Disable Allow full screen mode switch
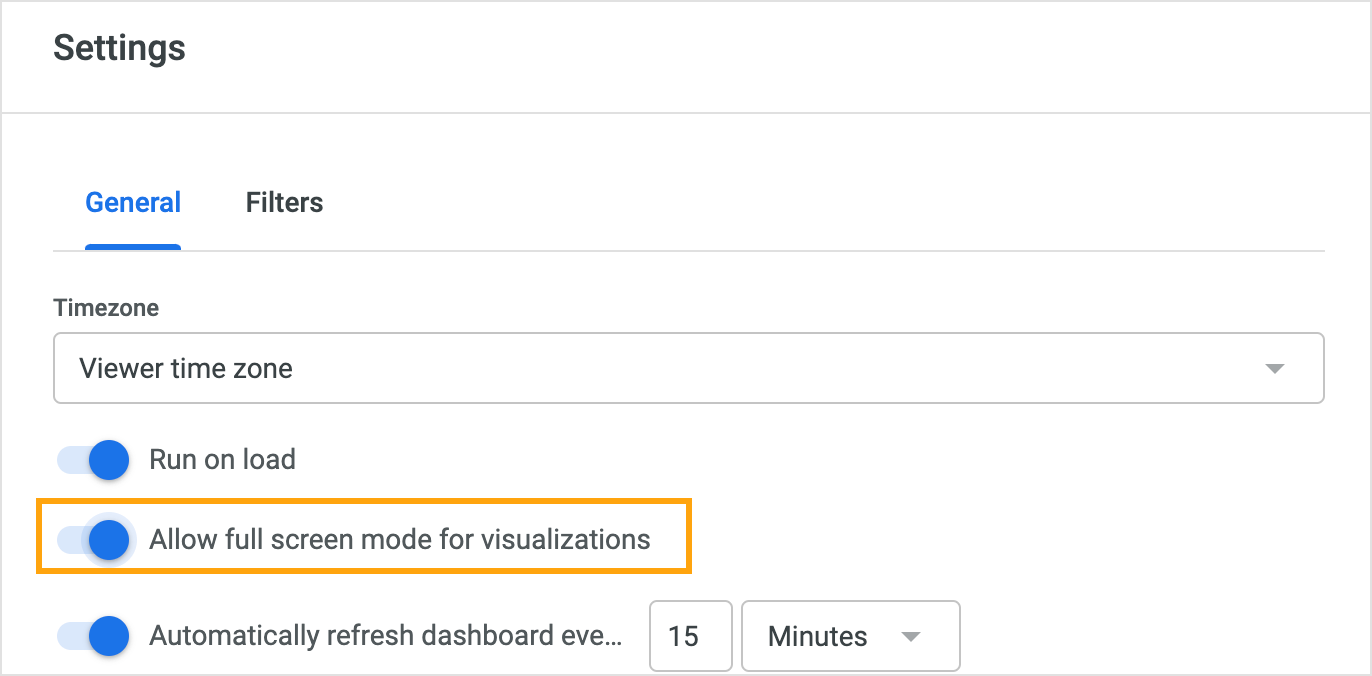The image size is (1372, 676). [x=93, y=540]
